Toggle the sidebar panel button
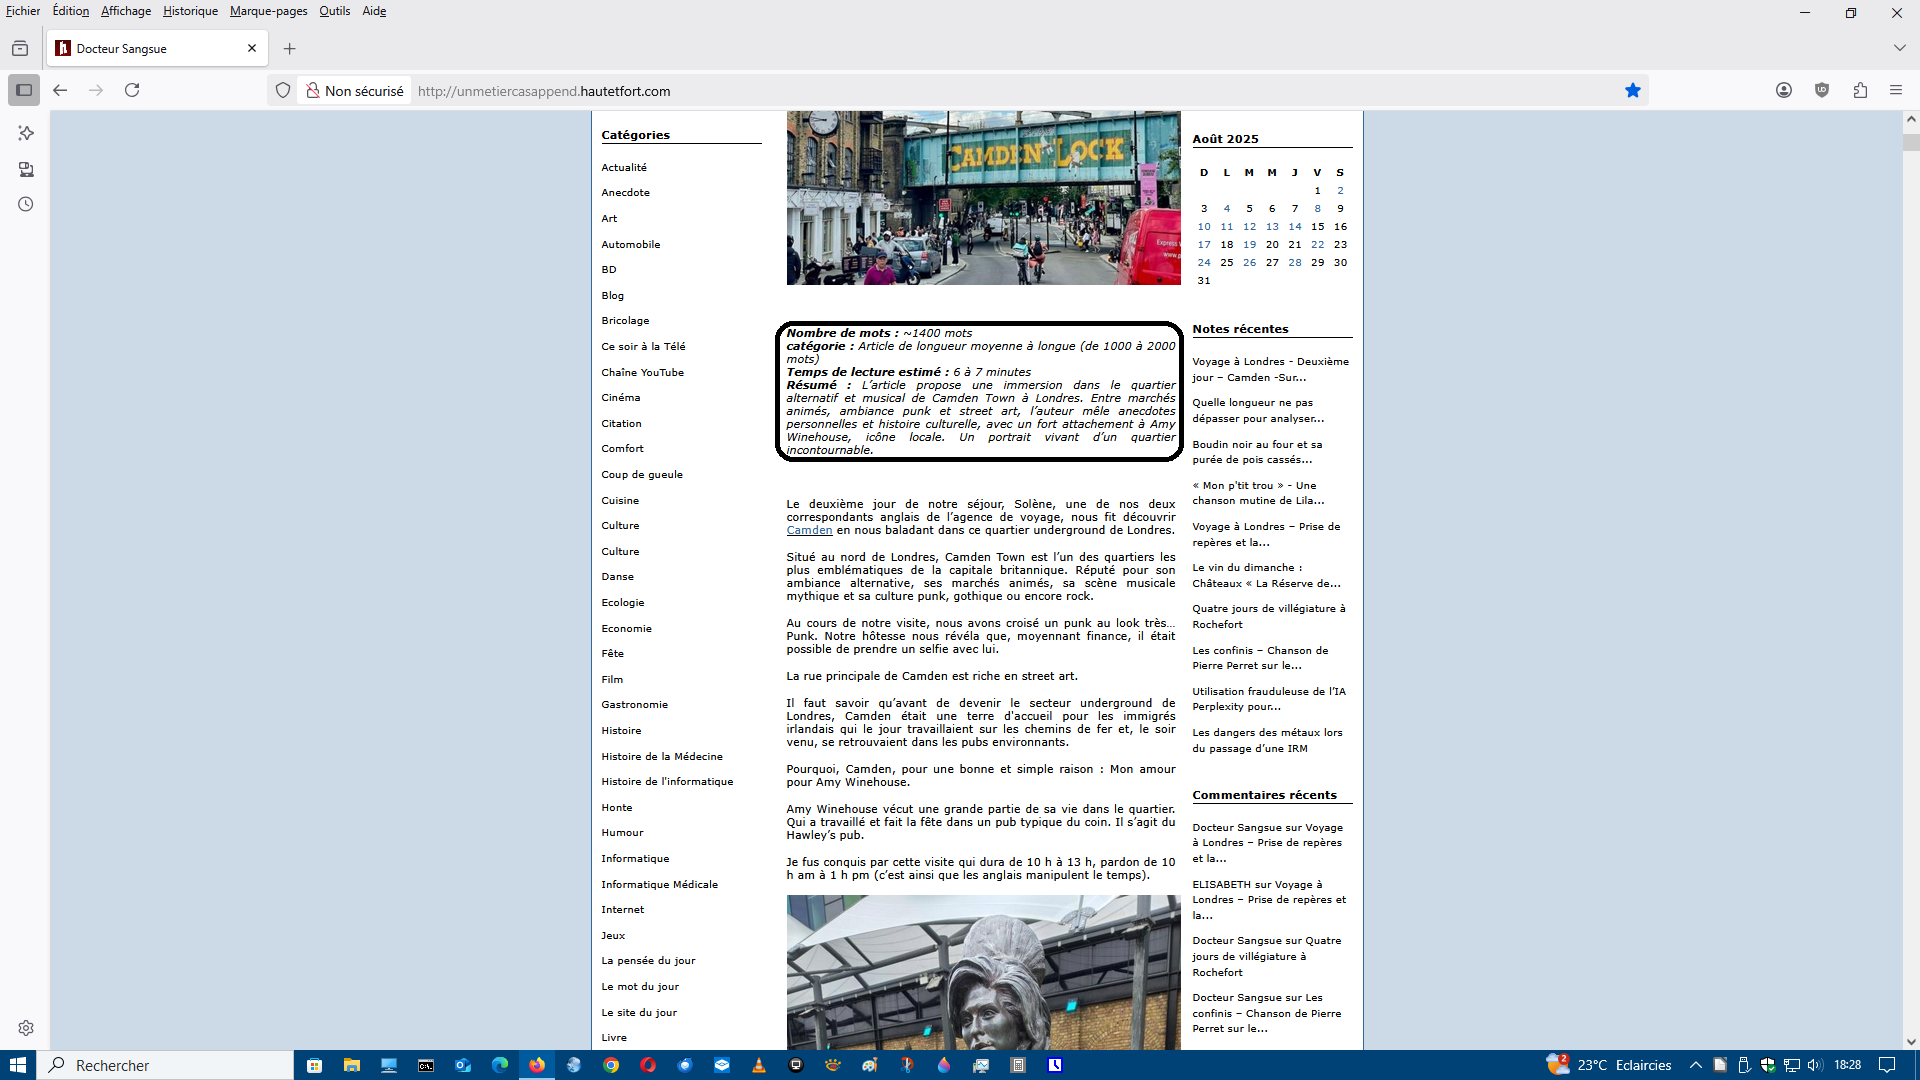Viewport: 1920px width, 1080px height. tap(24, 90)
